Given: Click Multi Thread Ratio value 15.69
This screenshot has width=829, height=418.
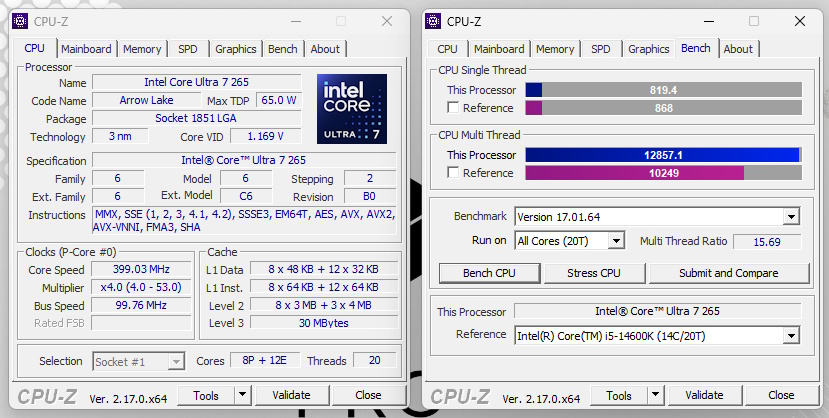Looking at the screenshot, I should [x=767, y=242].
